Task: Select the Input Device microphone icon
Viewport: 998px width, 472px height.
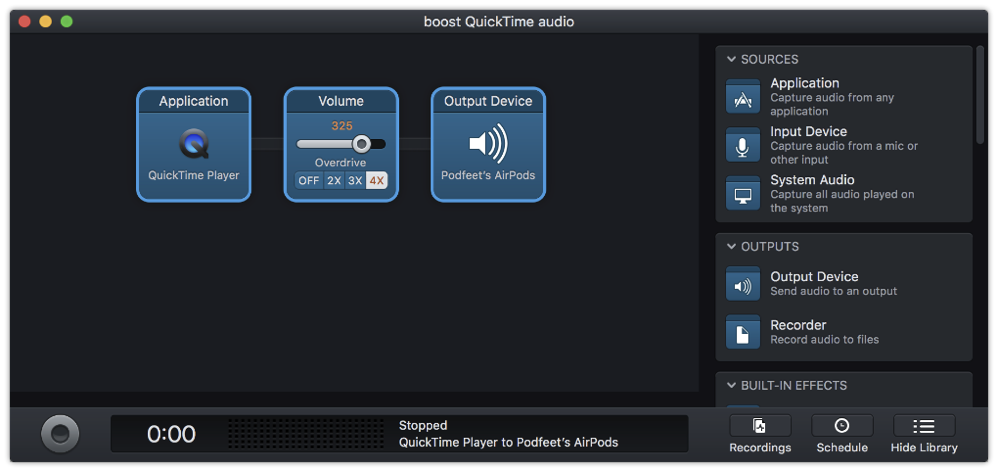Action: click(743, 145)
